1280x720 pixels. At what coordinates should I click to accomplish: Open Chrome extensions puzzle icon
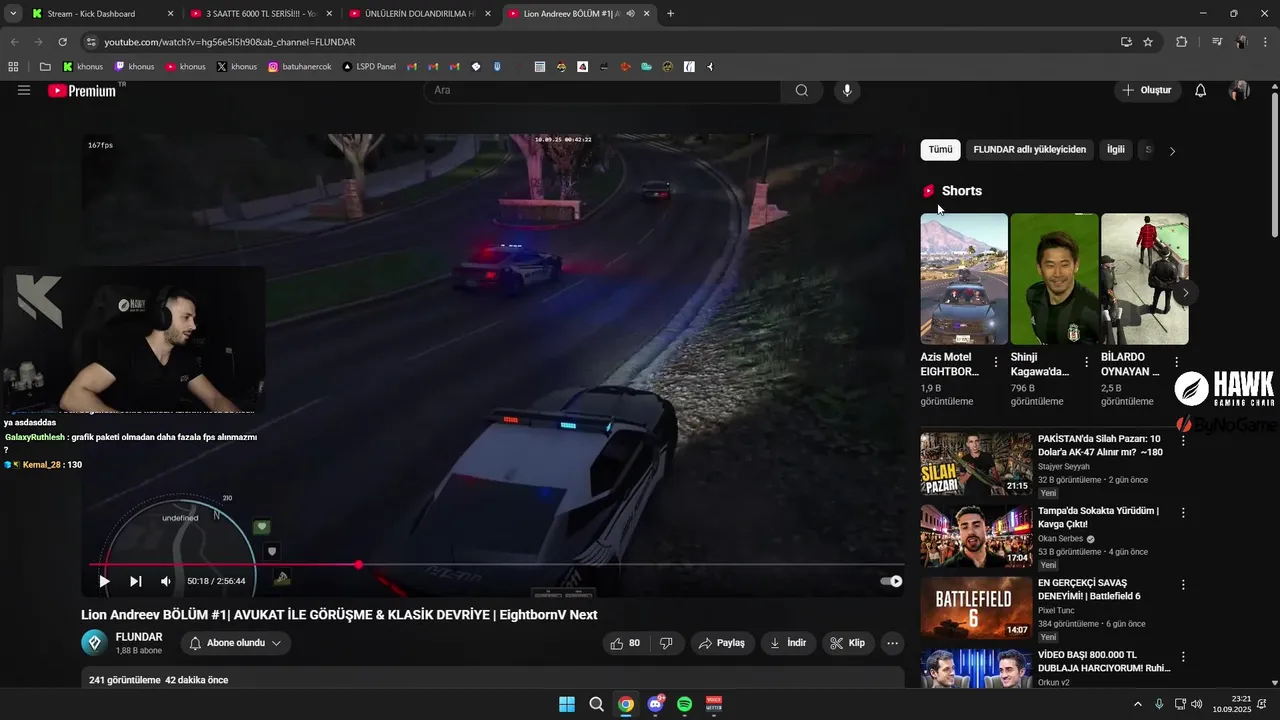(x=1182, y=42)
